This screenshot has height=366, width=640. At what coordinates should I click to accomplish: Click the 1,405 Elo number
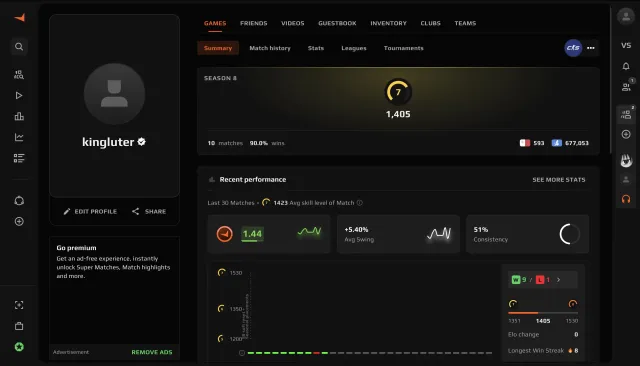[x=398, y=114]
